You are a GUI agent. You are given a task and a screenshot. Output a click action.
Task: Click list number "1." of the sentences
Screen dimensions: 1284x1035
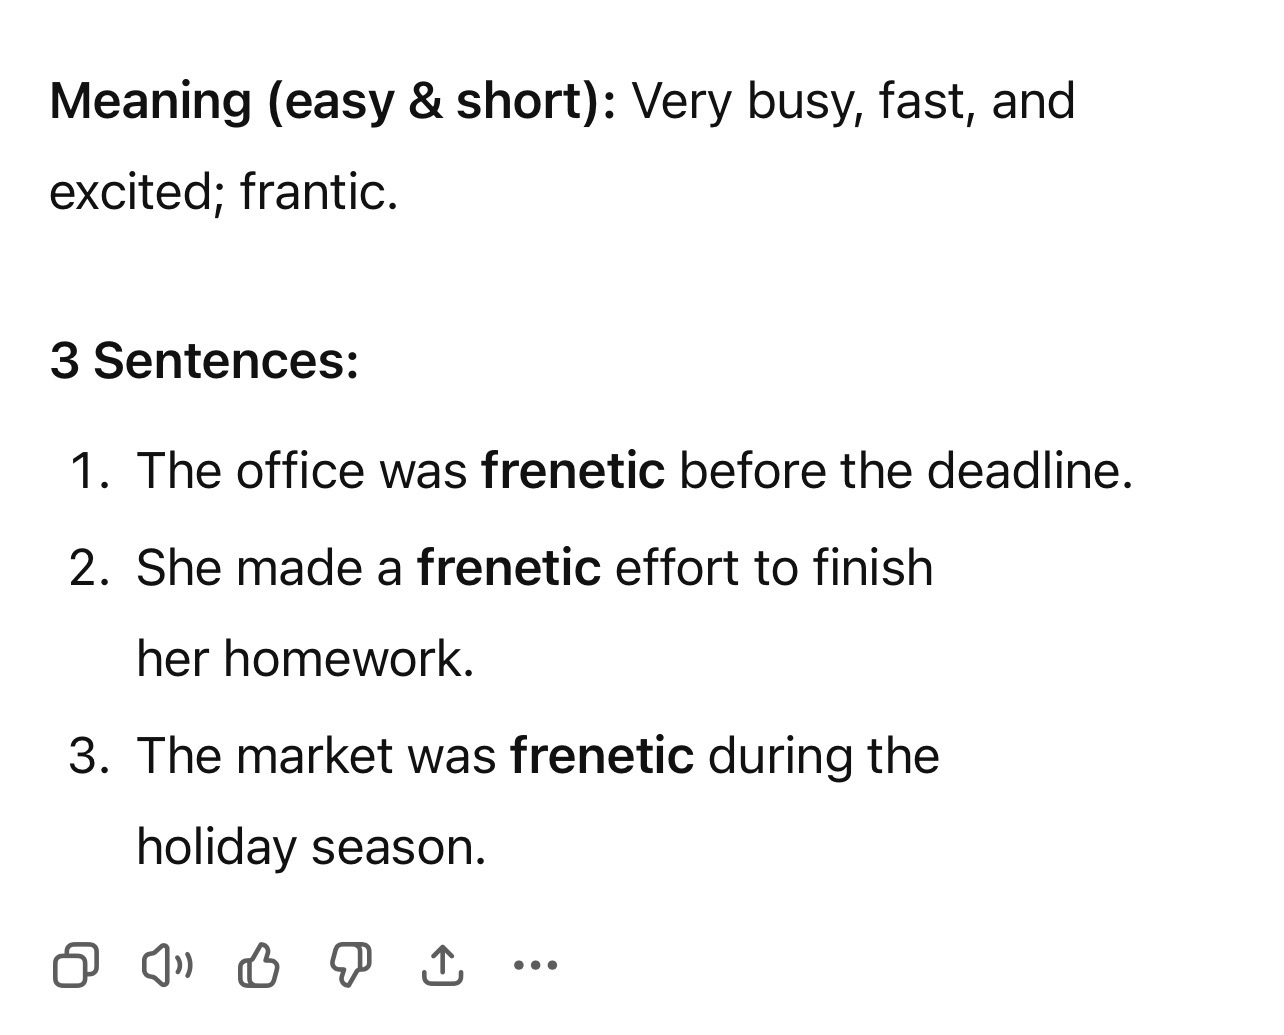click(x=90, y=471)
